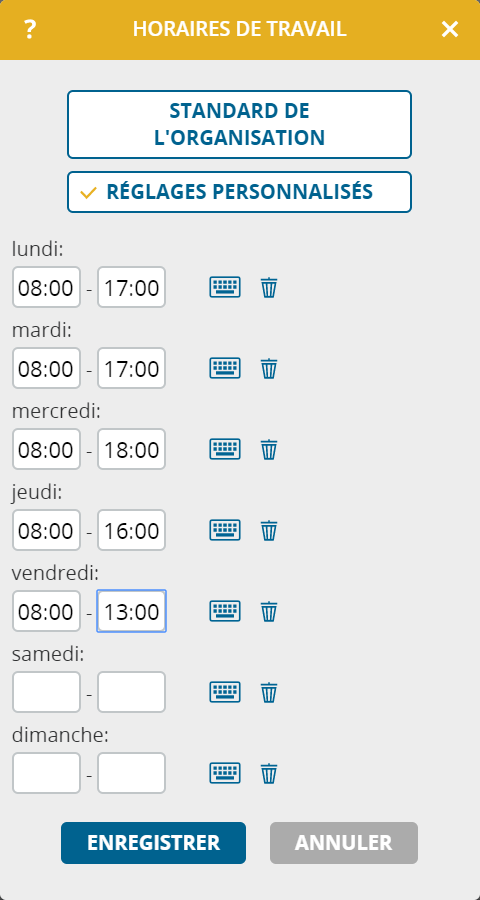
Task: Open keyboard entry for lundi hours
Action: click(x=224, y=287)
